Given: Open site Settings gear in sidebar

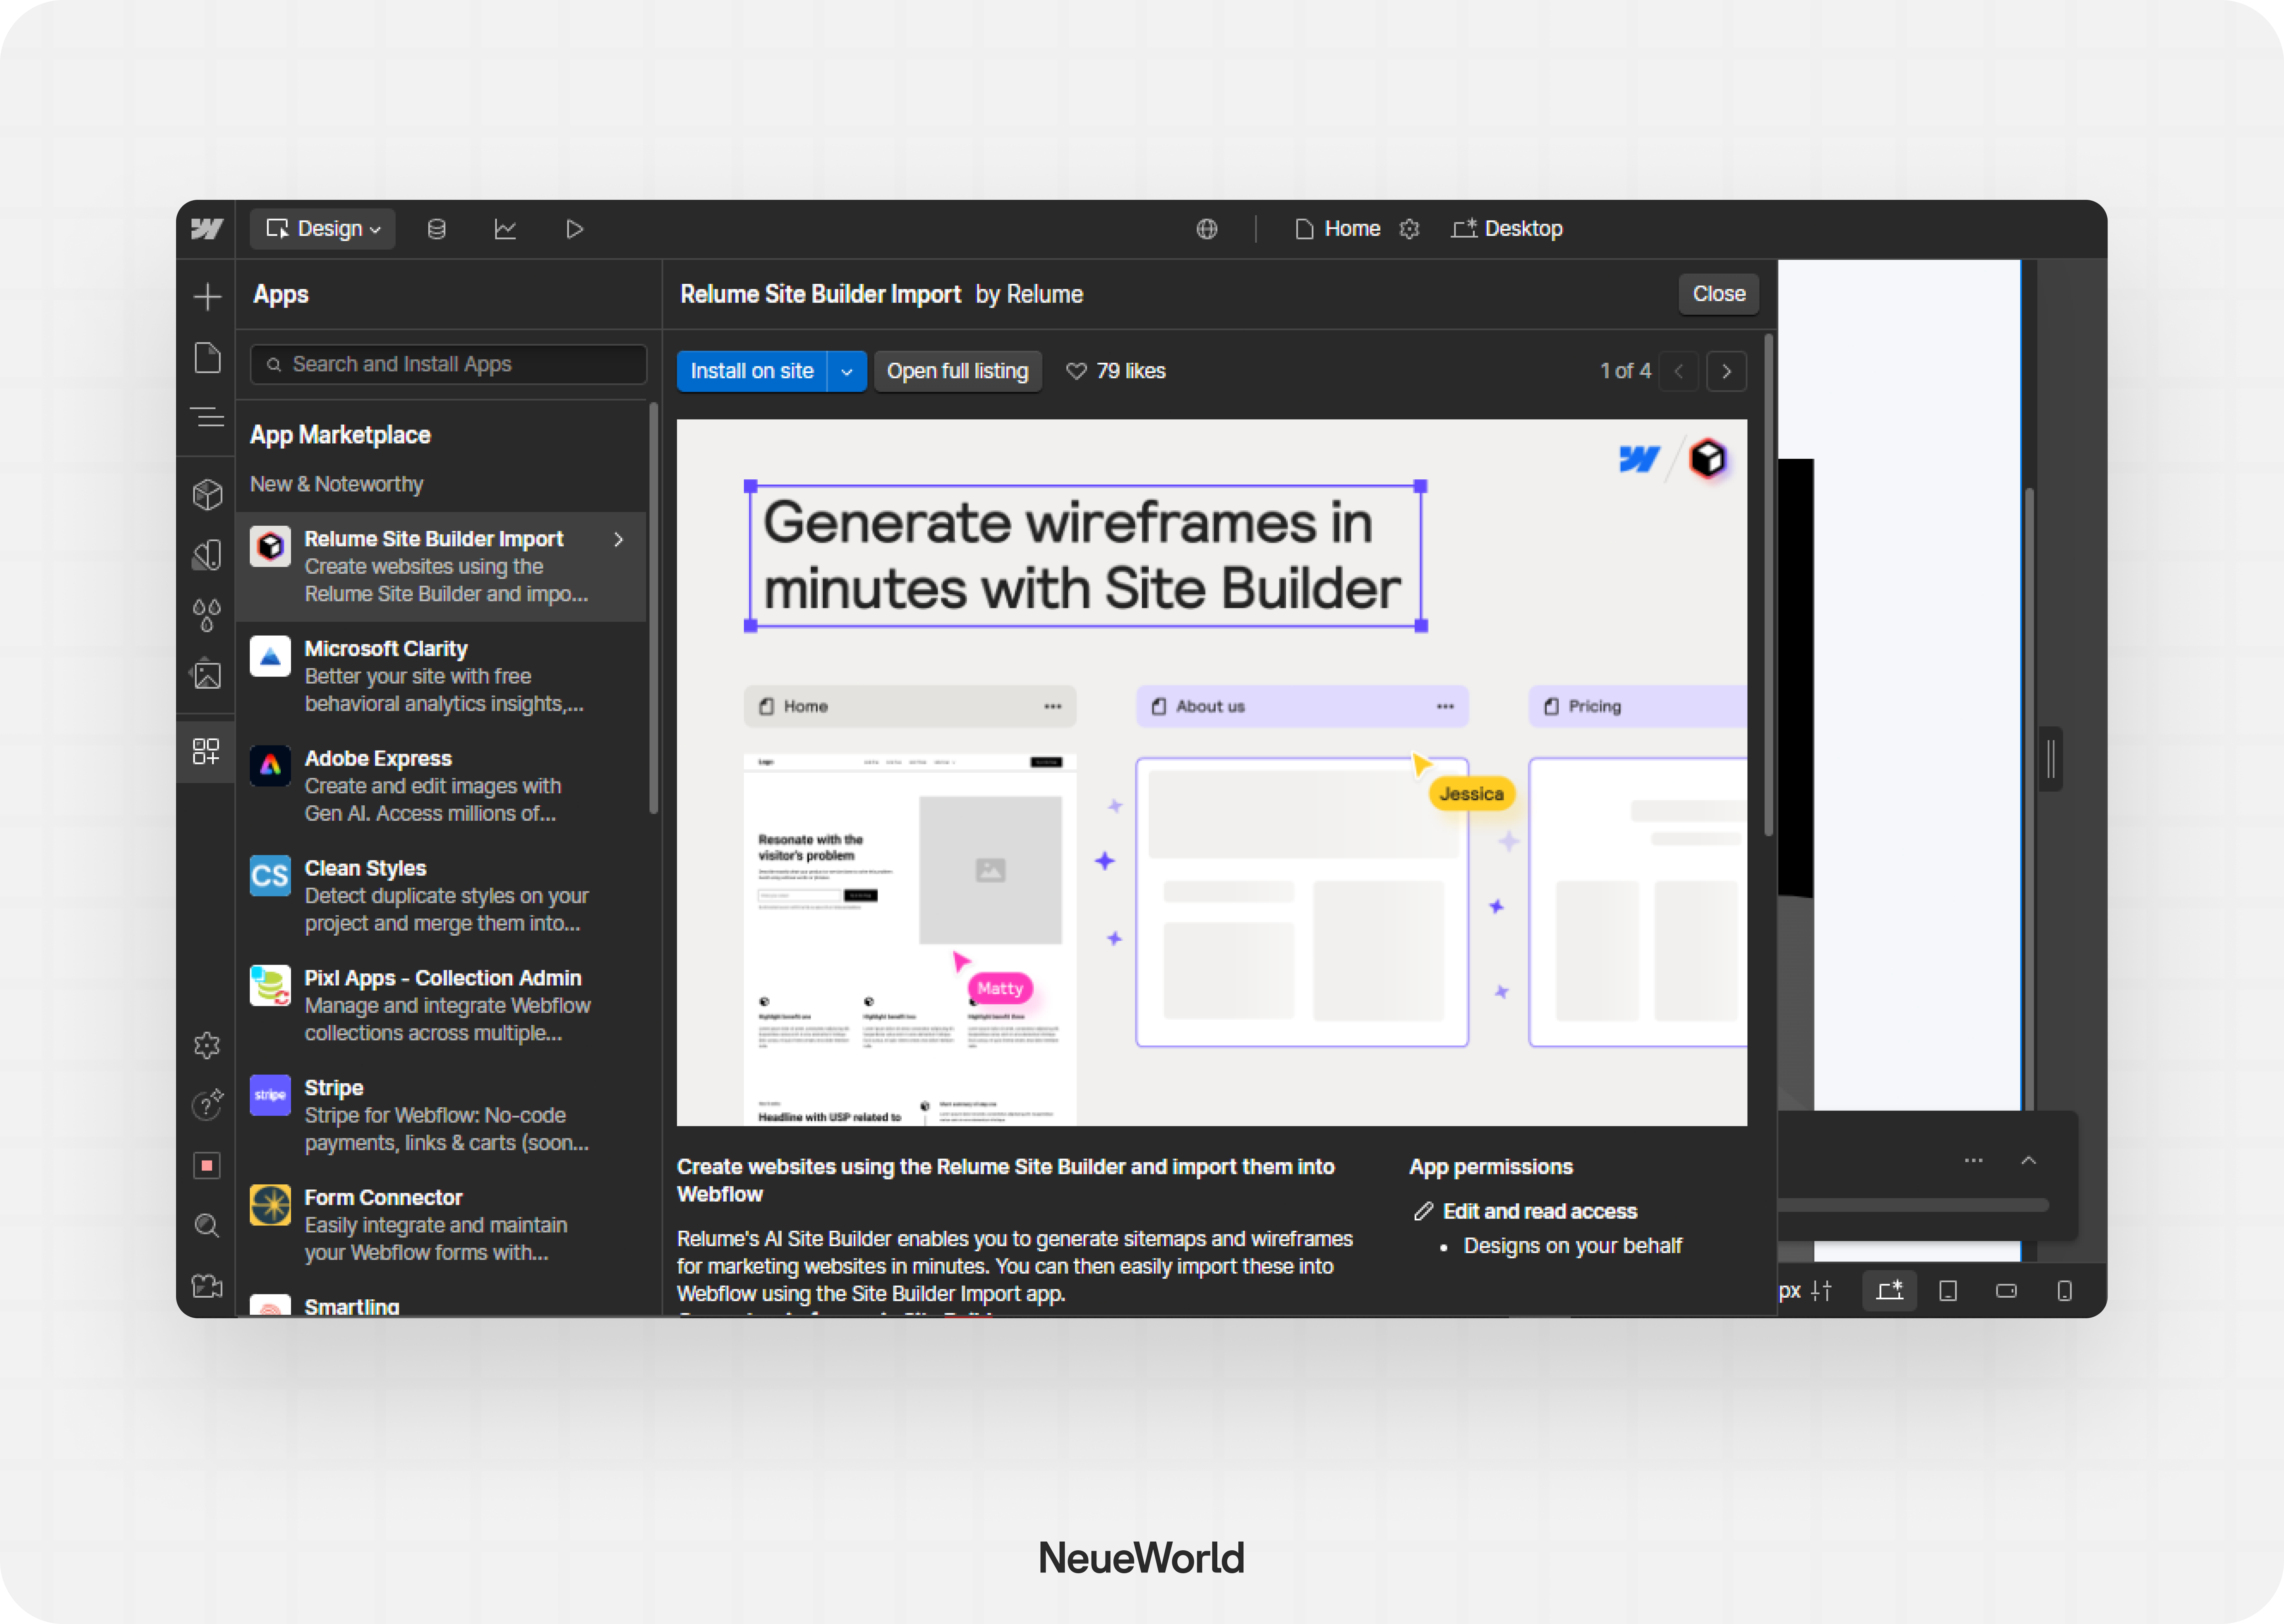Looking at the screenshot, I should point(207,1045).
